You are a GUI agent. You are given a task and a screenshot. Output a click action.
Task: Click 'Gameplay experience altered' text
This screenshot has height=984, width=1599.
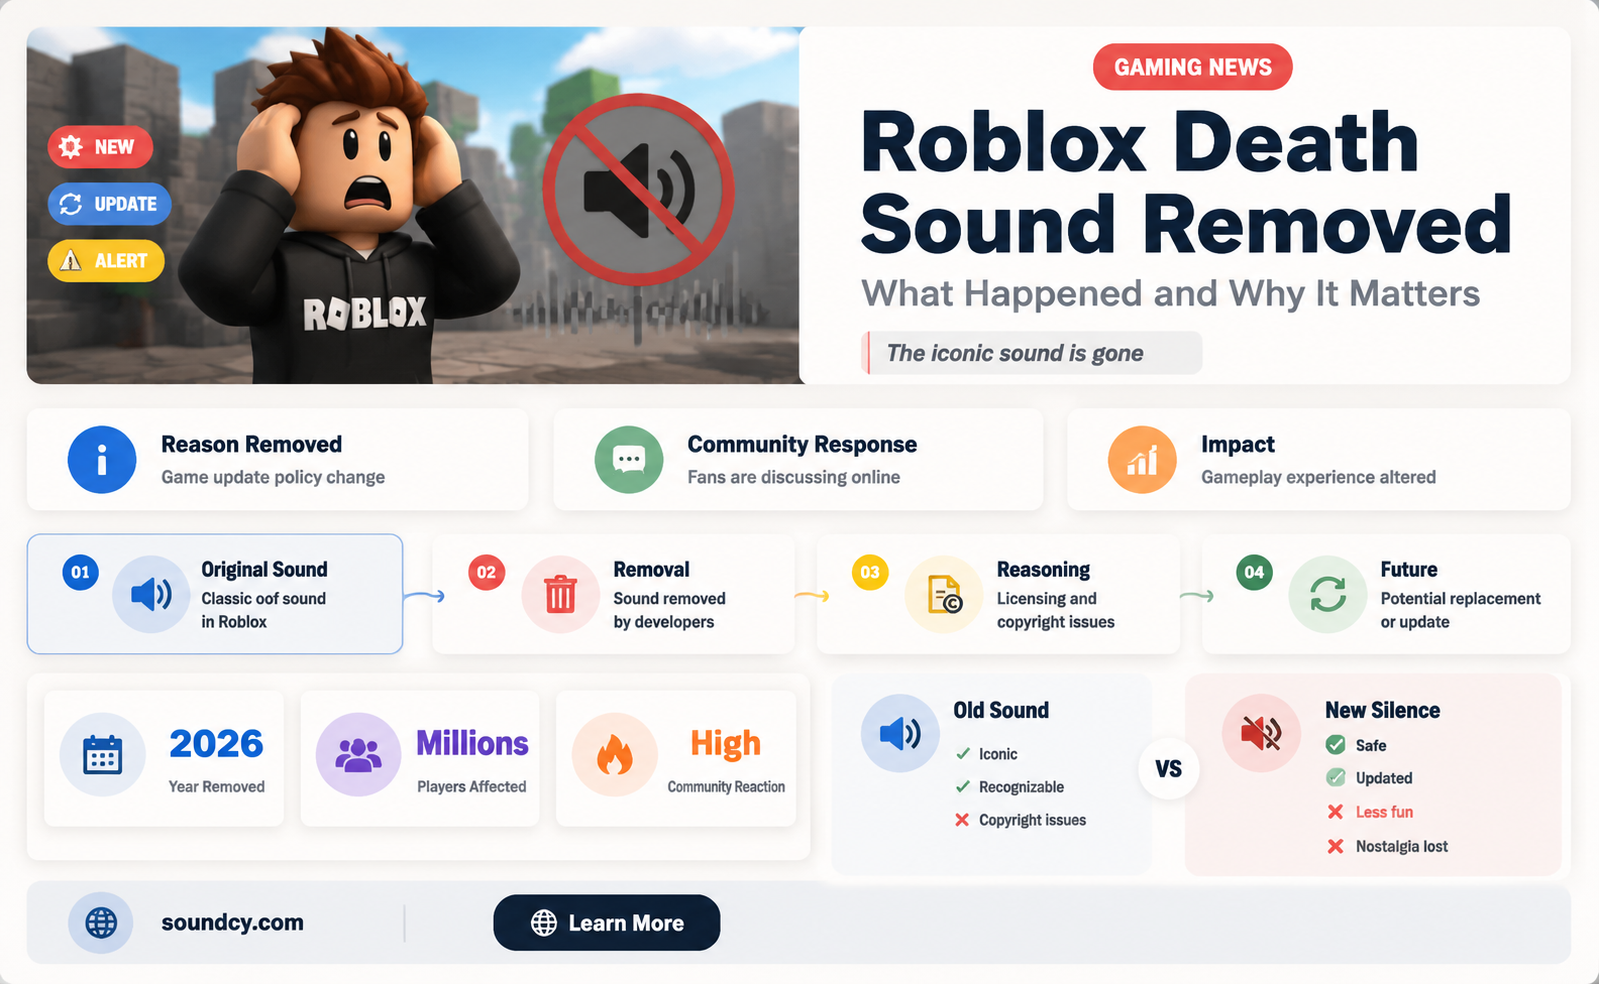(x=1318, y=477)
